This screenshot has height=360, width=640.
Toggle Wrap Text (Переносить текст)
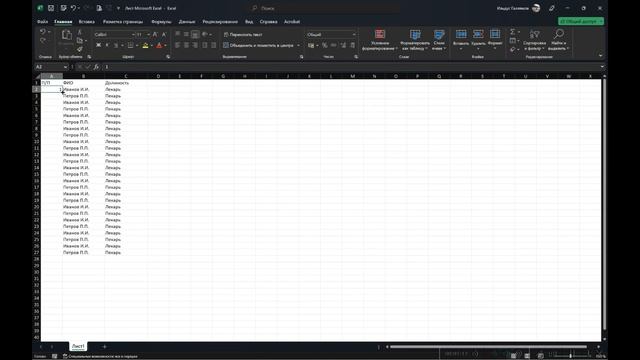(243, 35)
